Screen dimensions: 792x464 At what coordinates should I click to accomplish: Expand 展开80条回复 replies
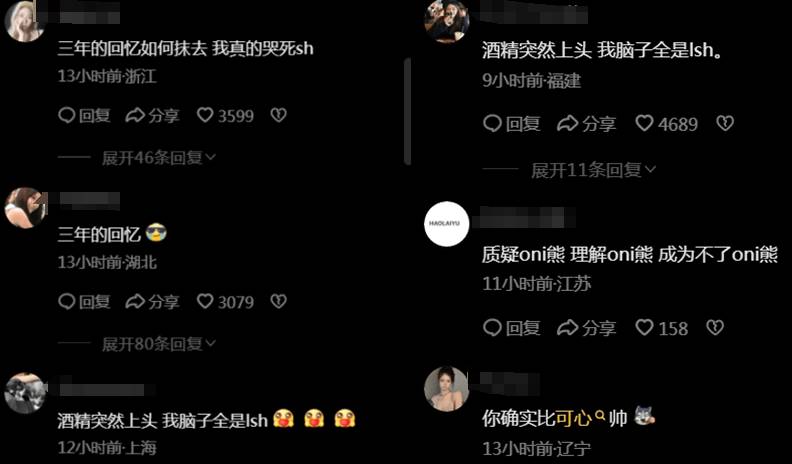(159, 344)
